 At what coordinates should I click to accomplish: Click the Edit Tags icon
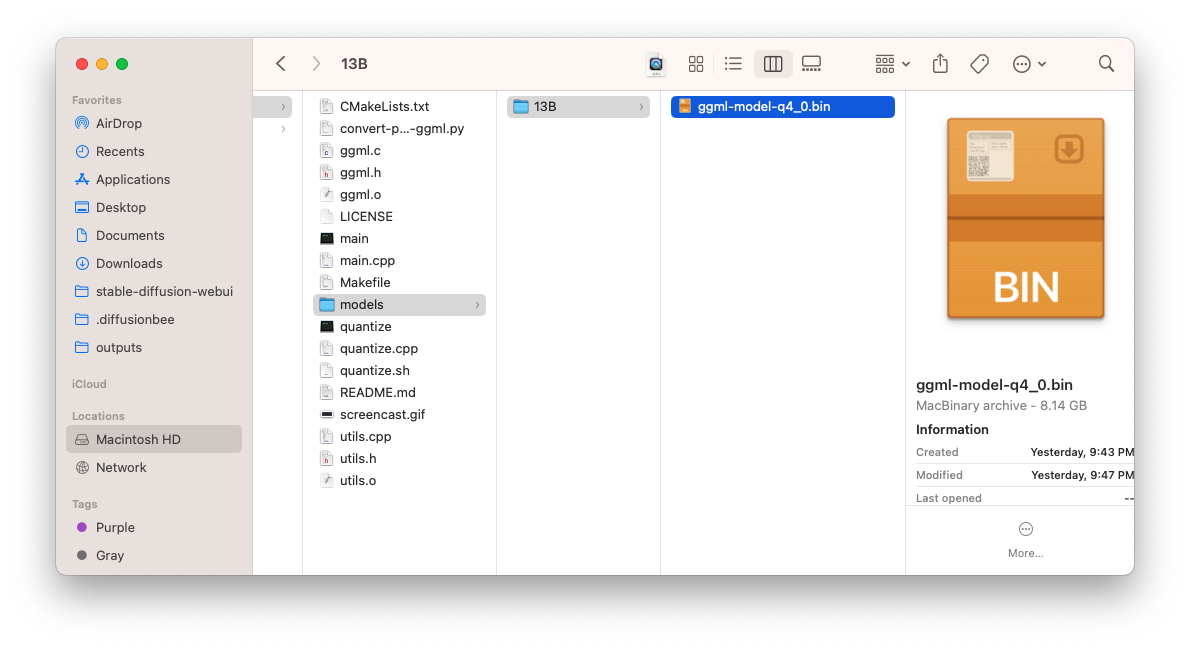coord(980,64)
